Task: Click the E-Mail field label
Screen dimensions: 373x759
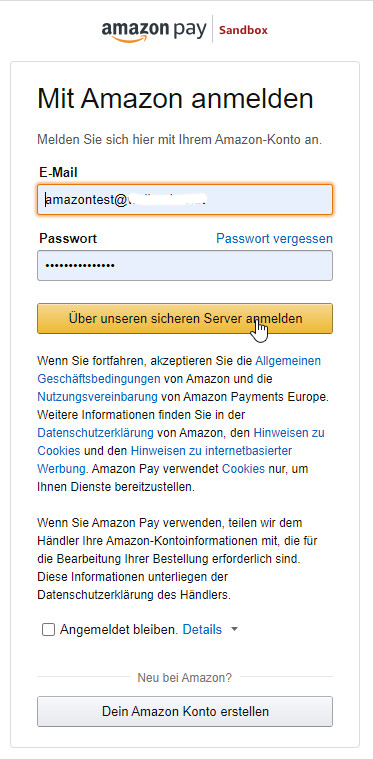Action: [59, 172]
